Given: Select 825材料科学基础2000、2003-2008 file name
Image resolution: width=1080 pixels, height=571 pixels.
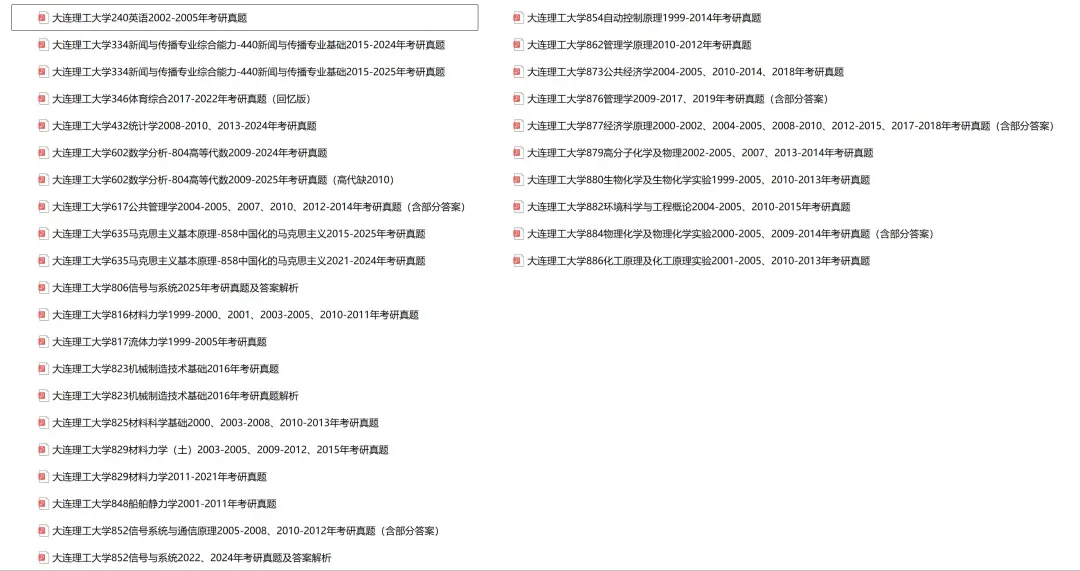Looking at the screenshot, I should 216,422.
